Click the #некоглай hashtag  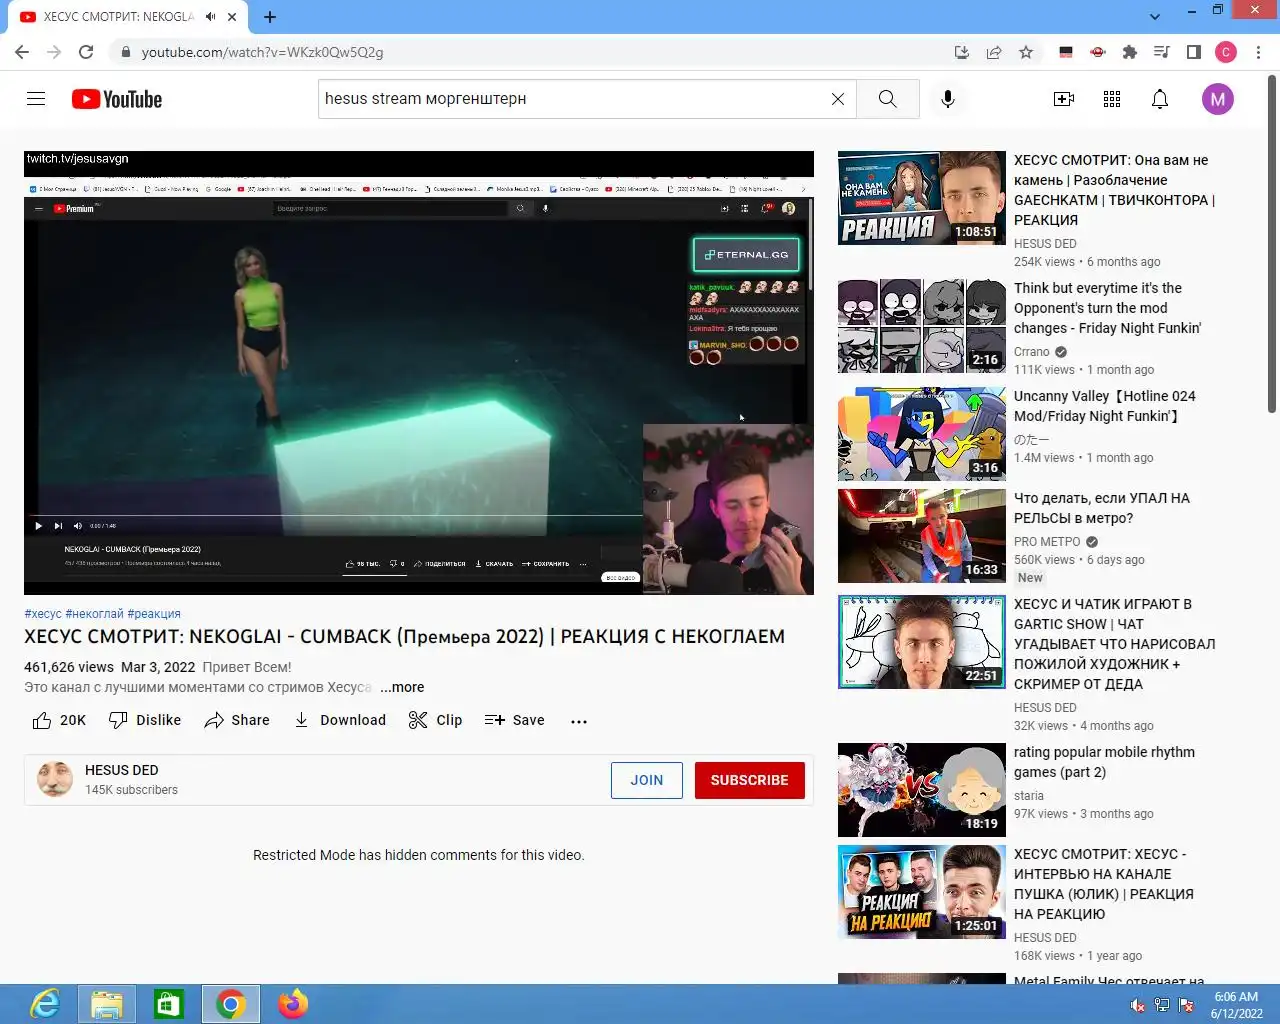pos(95,614)
